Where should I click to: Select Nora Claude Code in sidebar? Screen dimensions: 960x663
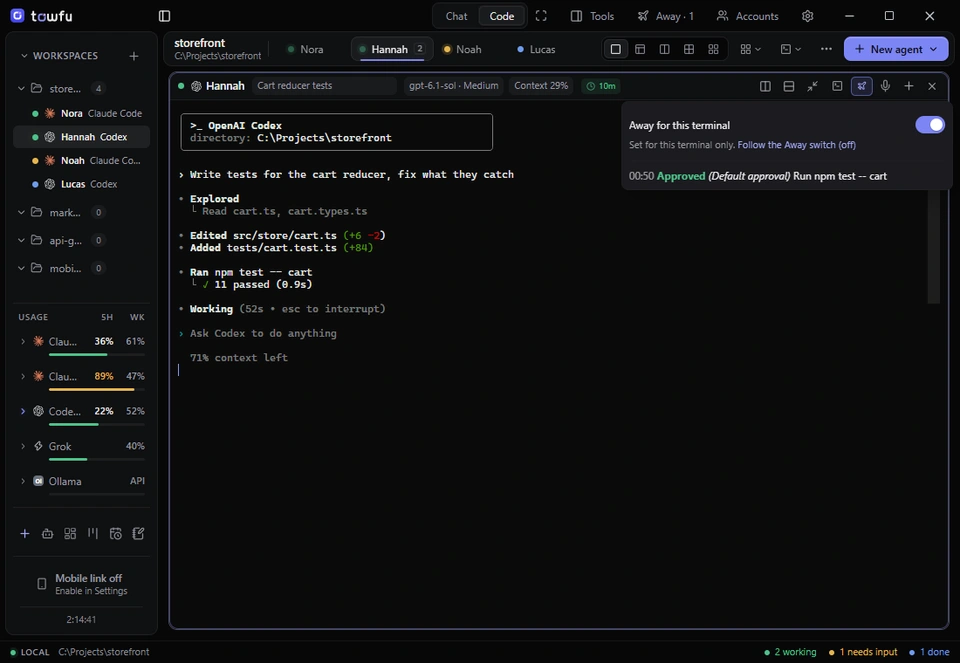(x=82, y=113)
